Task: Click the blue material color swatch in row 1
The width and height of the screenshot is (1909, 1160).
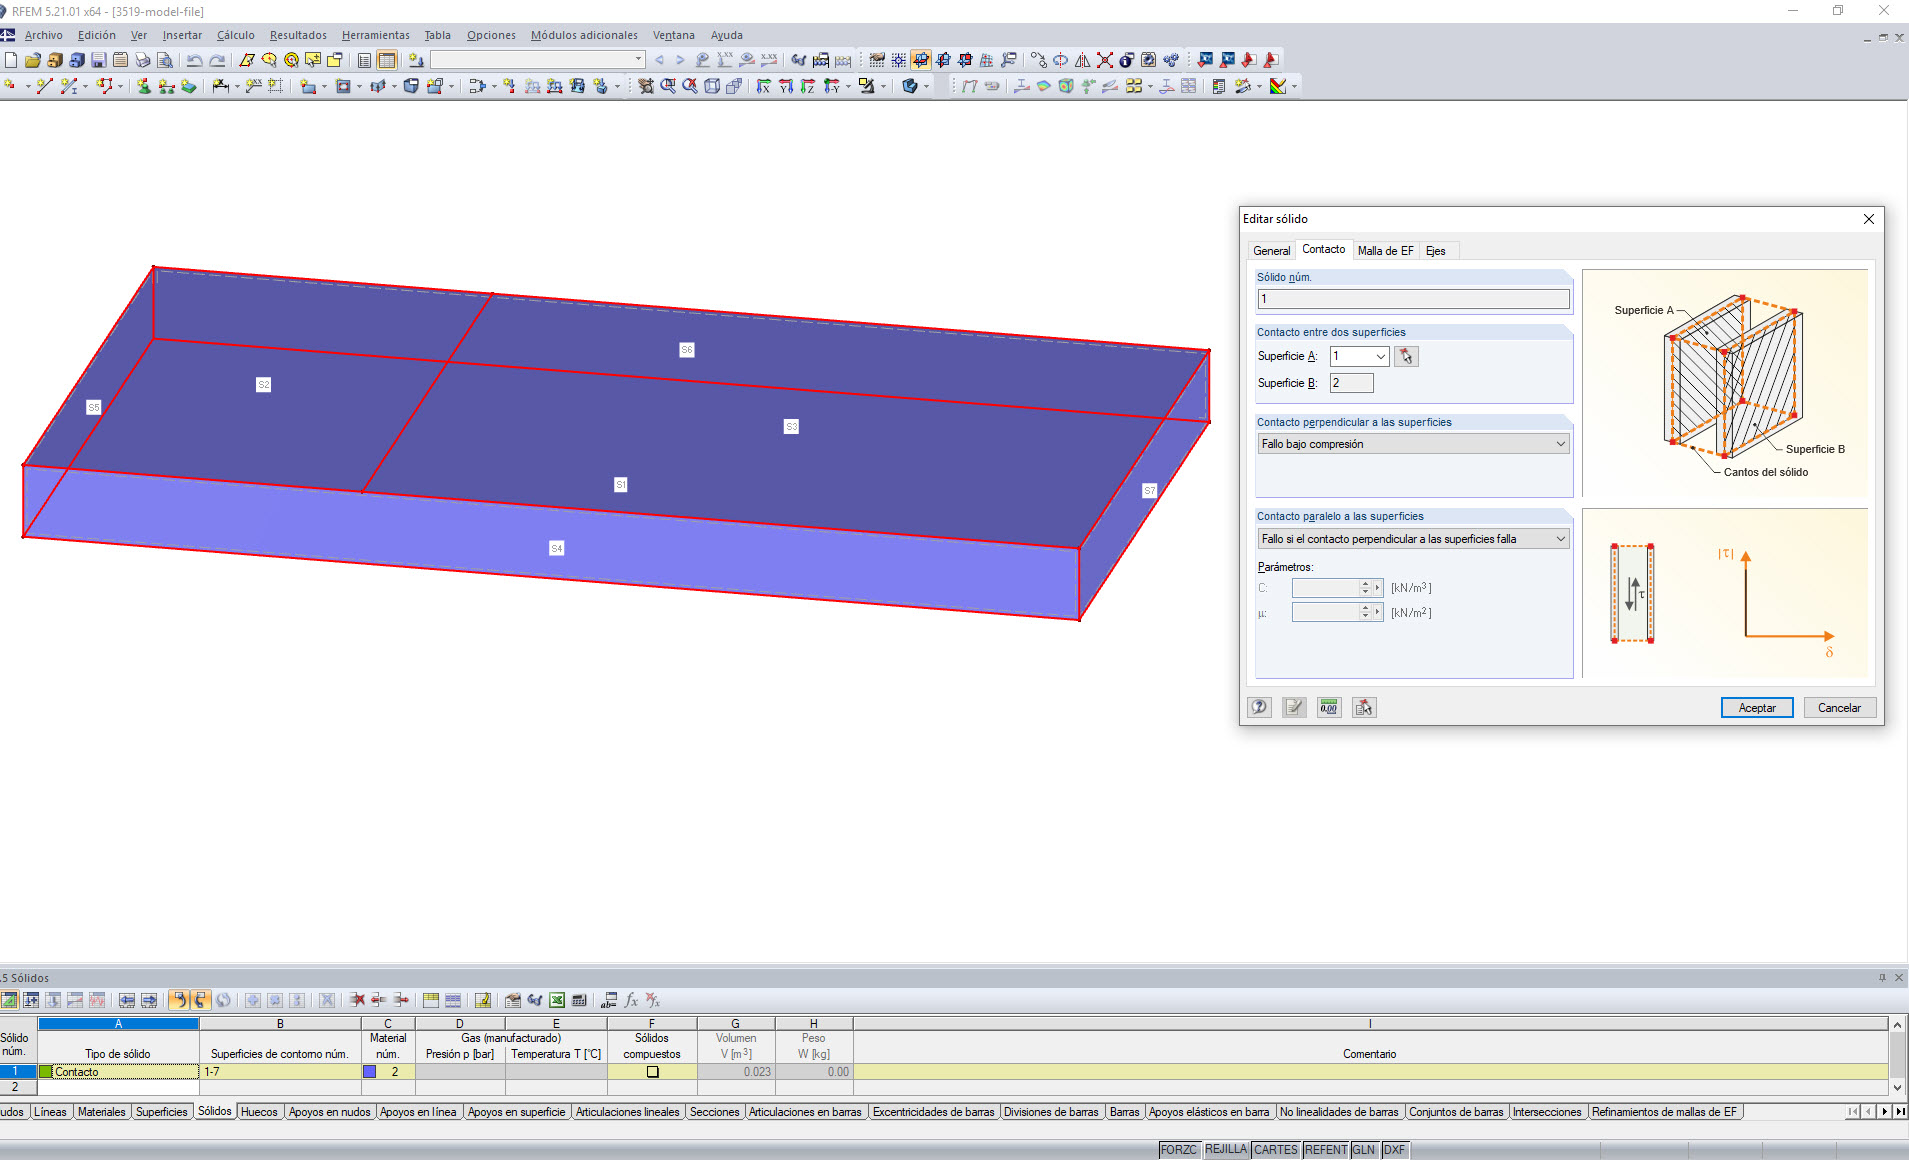Action: (x=369, y=1072)
